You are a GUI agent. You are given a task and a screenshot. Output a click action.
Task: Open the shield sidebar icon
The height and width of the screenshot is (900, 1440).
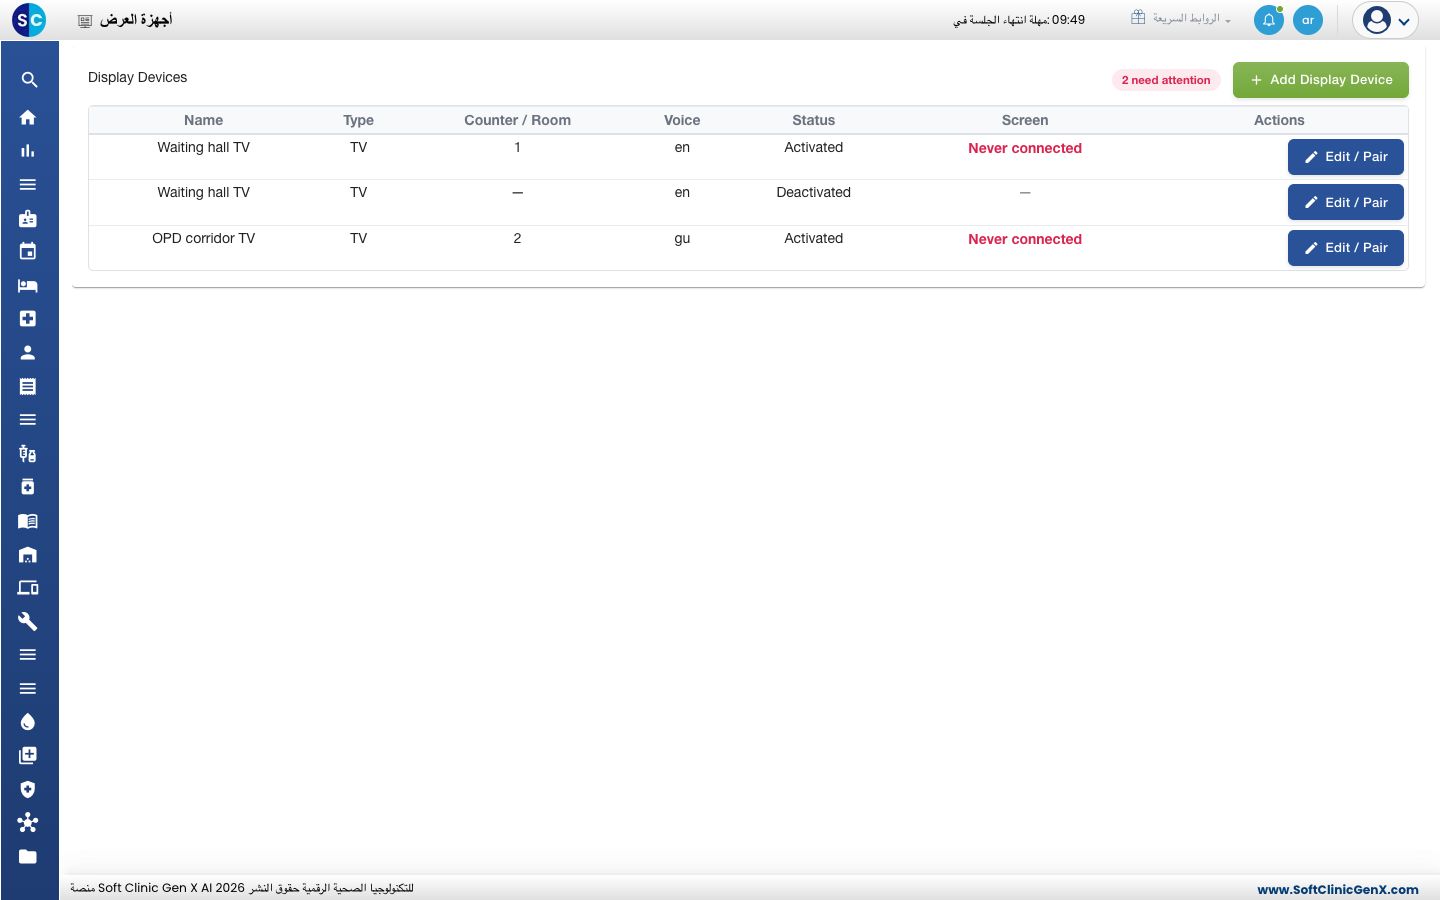click(28, 789)
